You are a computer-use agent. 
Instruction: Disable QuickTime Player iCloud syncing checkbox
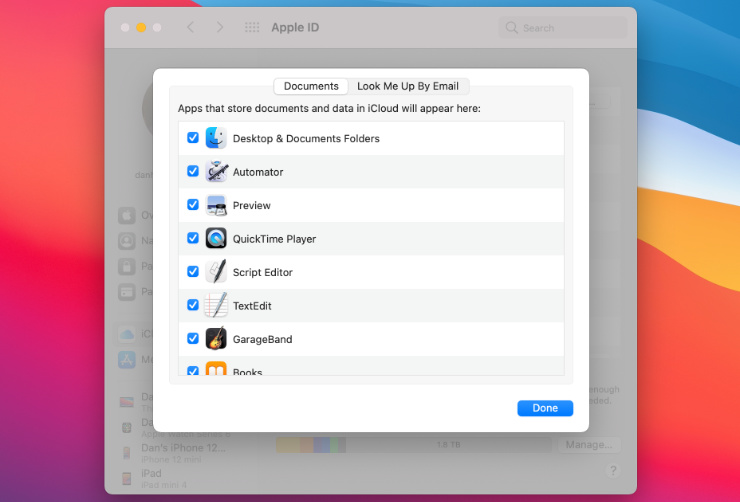coord(193,238)
